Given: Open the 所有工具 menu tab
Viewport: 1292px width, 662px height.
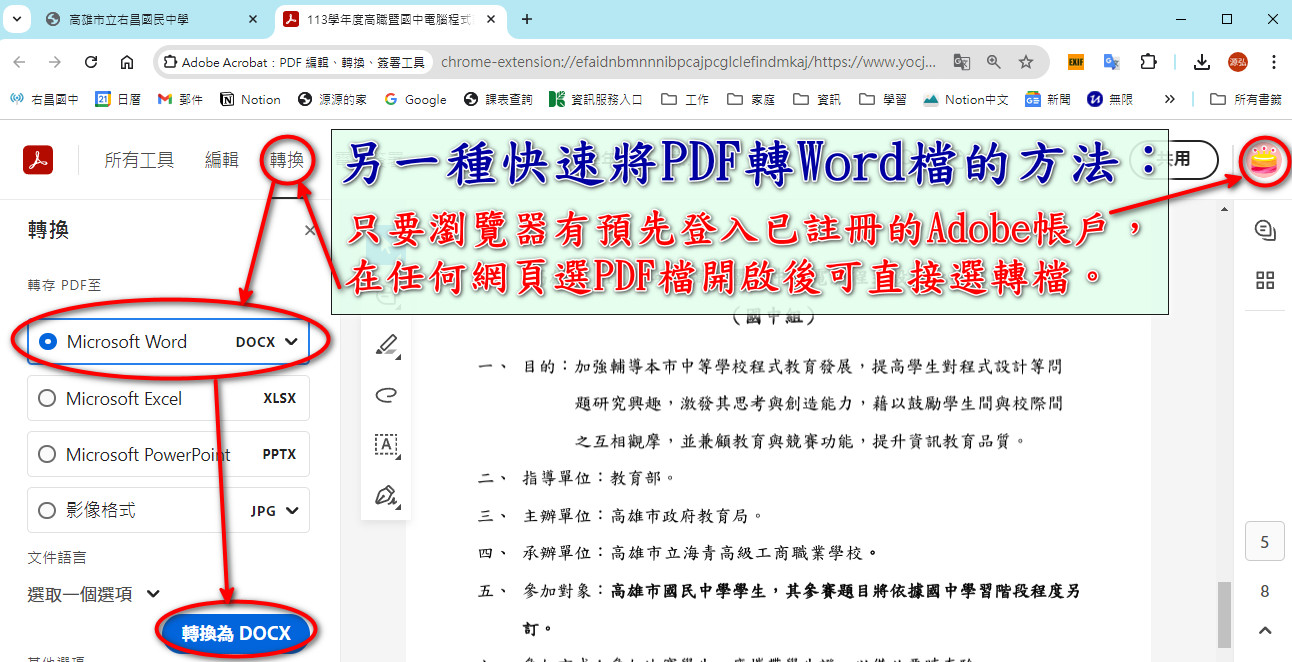Looking at the screenshot, I should click(x=139, y=160).
